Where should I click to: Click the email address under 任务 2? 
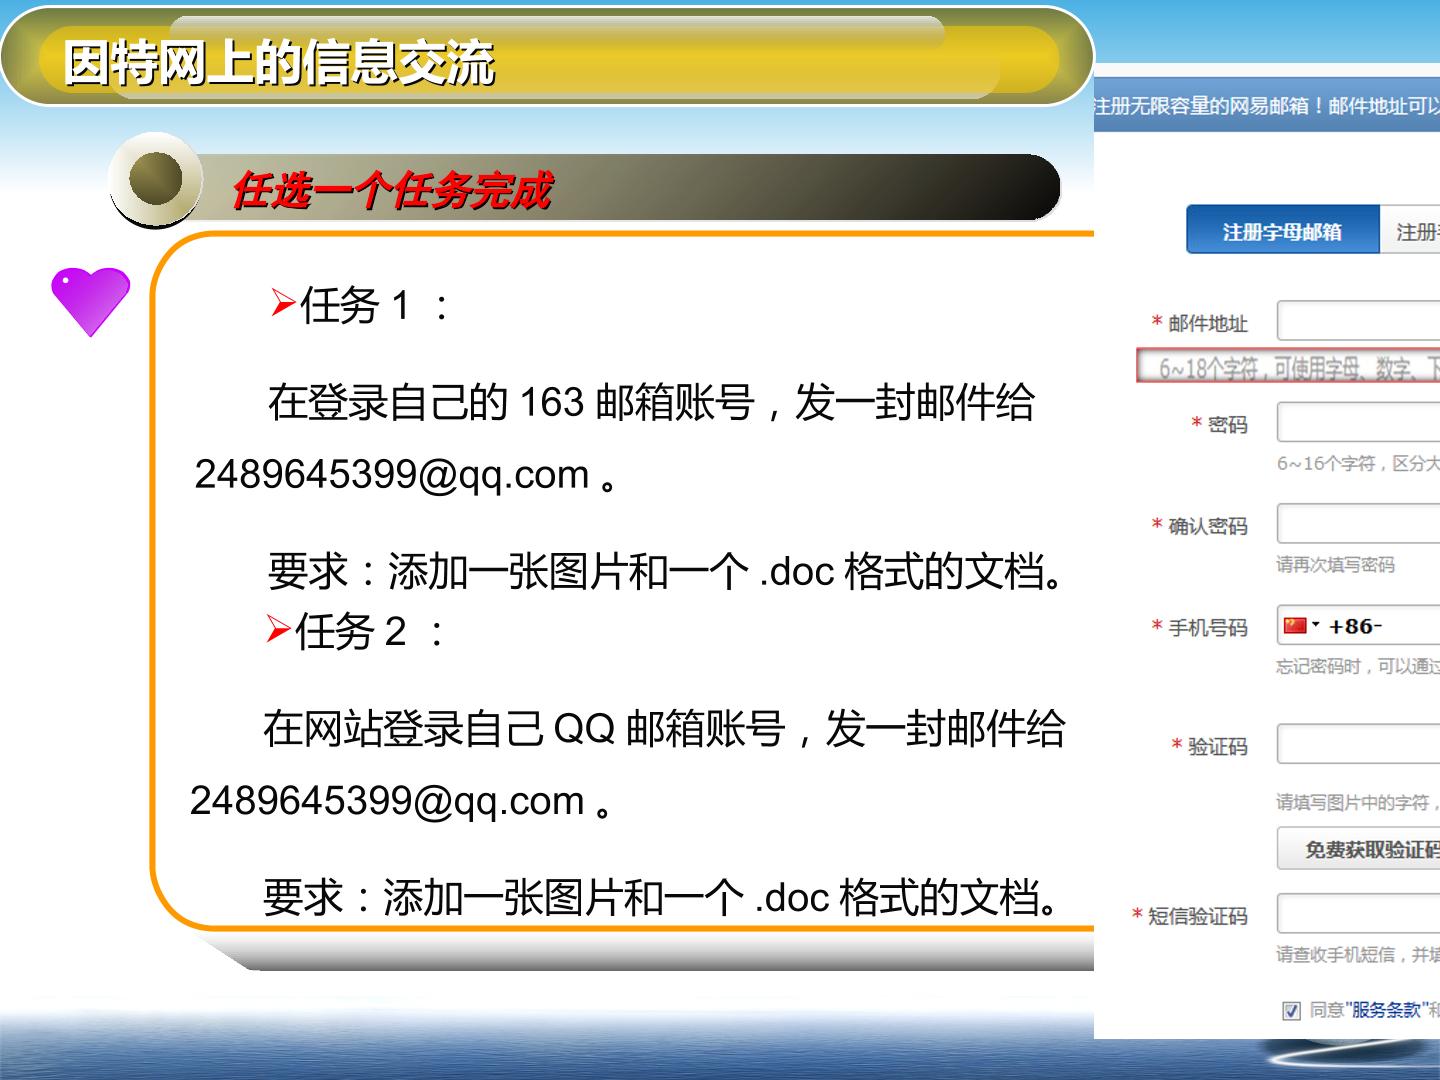point(387,800)
